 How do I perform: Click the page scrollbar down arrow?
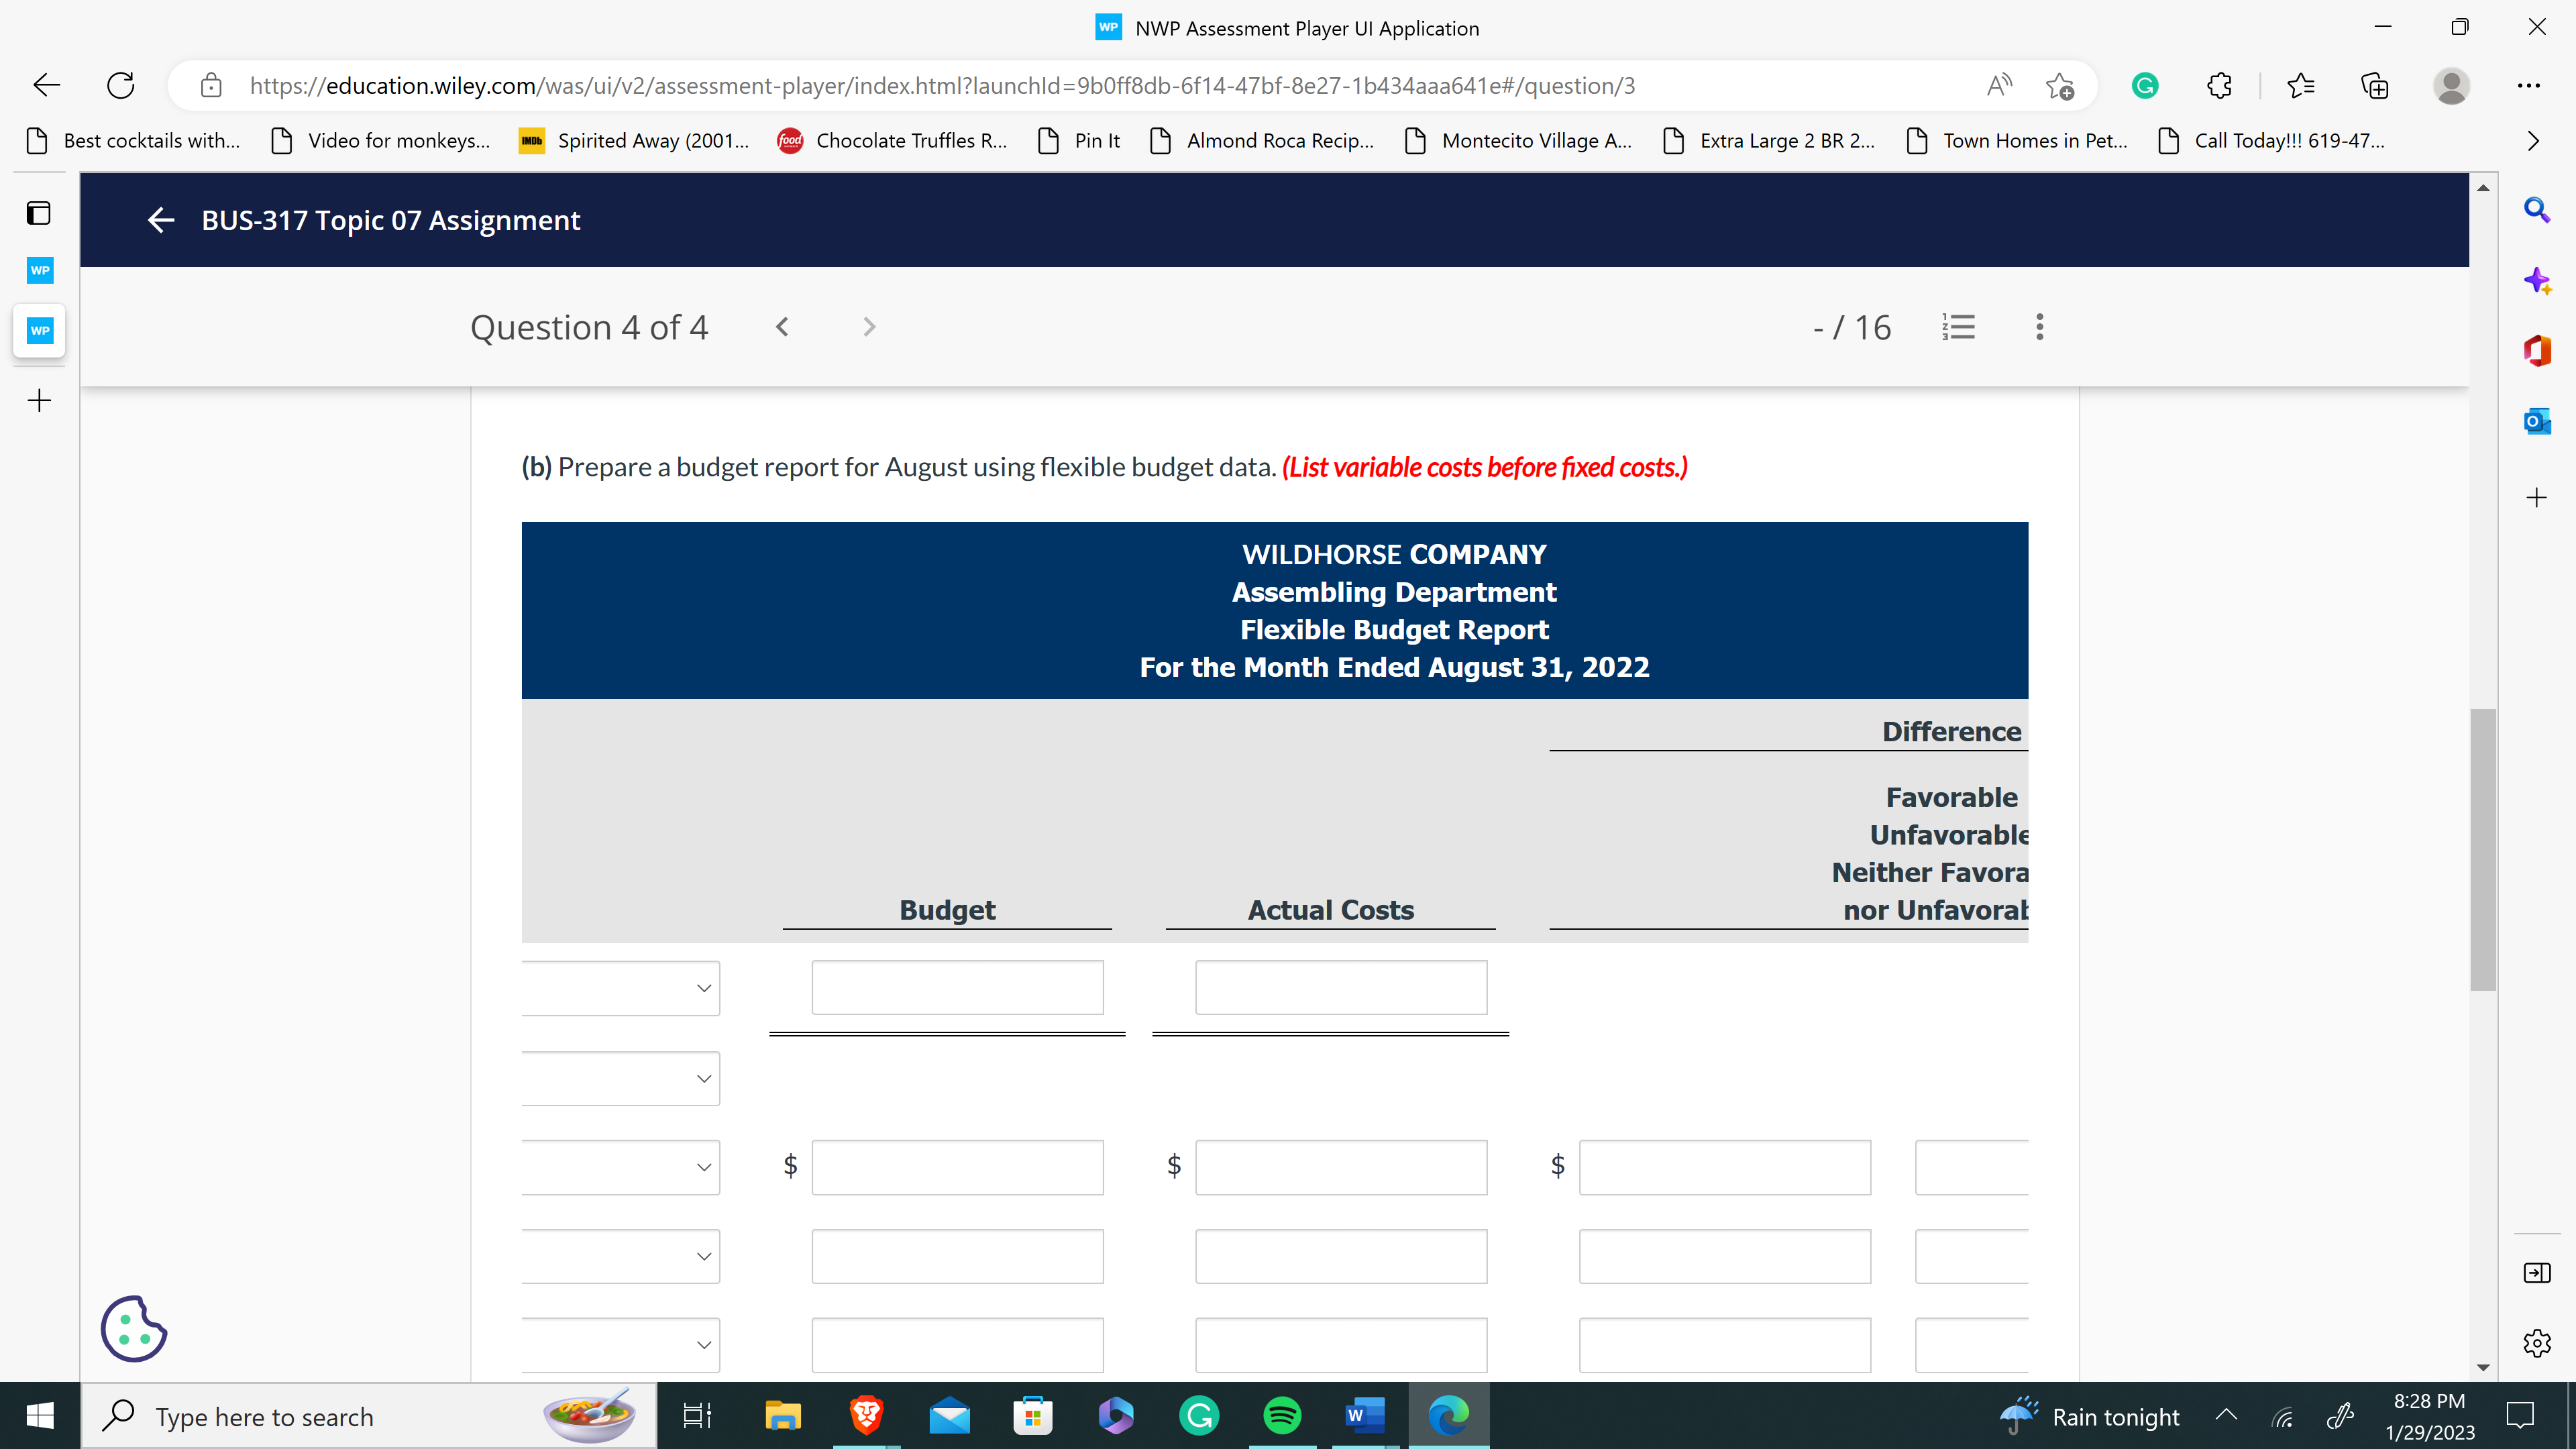(x=2482, y=1367)
